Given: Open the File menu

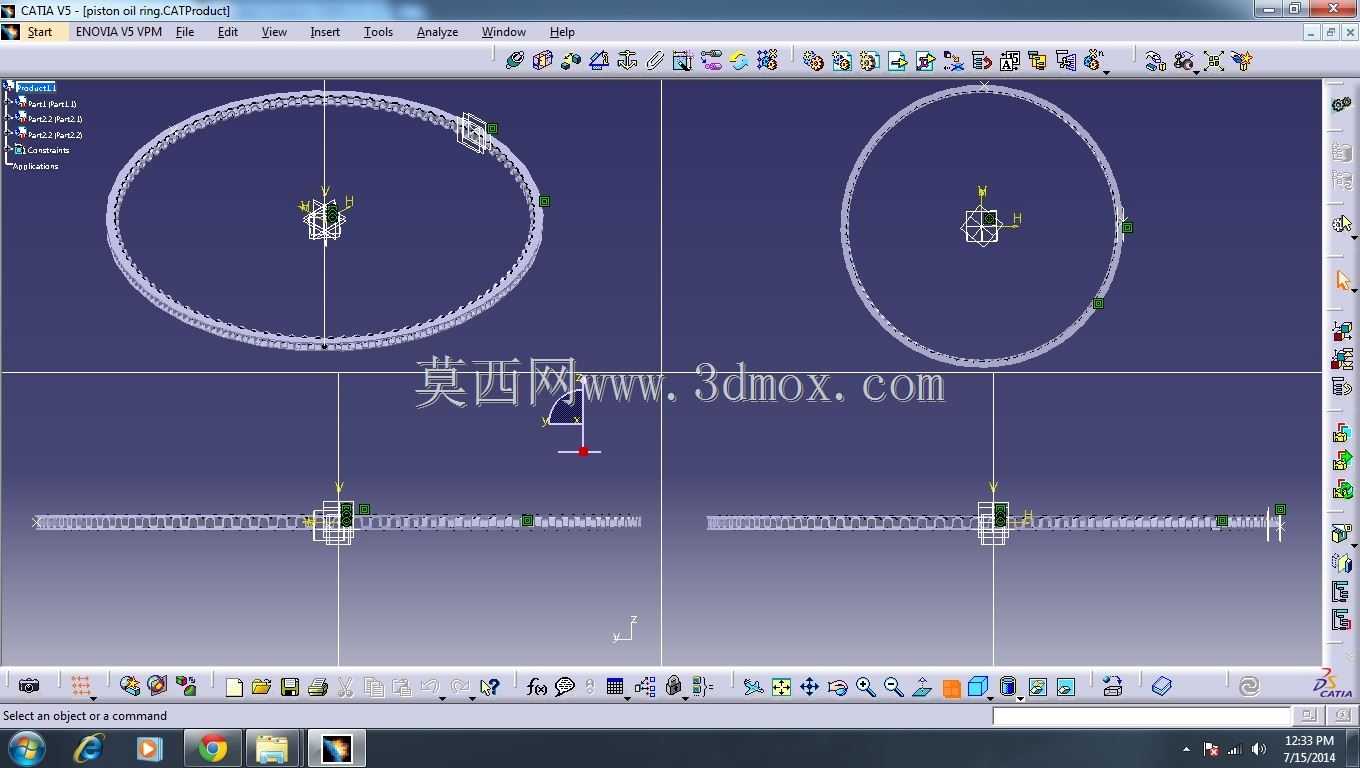Looking at the screenshot, I should pyautogui.click(x=185, y=32).
